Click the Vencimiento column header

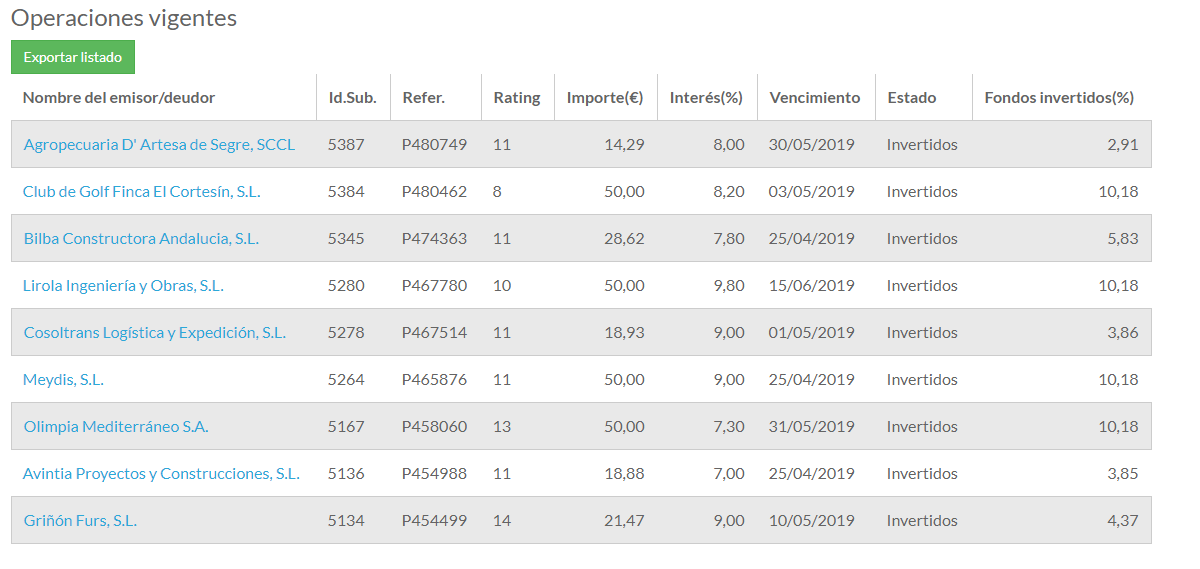(814, 97)
